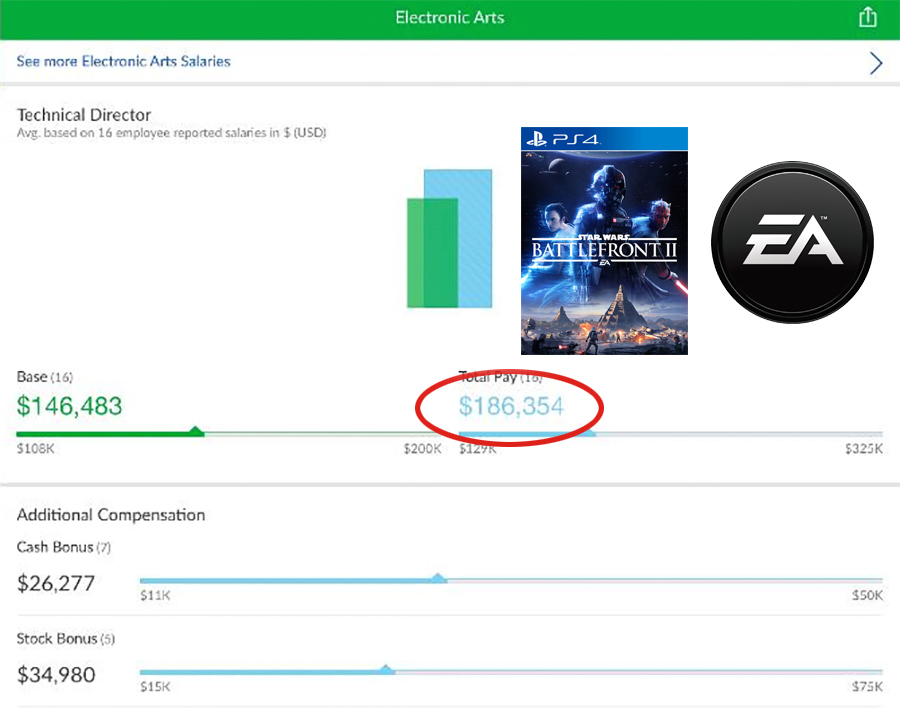Click the Additional Compensation heading
Image resolution: width=900 pixels, height=710 pixels.
coord(111,515)
